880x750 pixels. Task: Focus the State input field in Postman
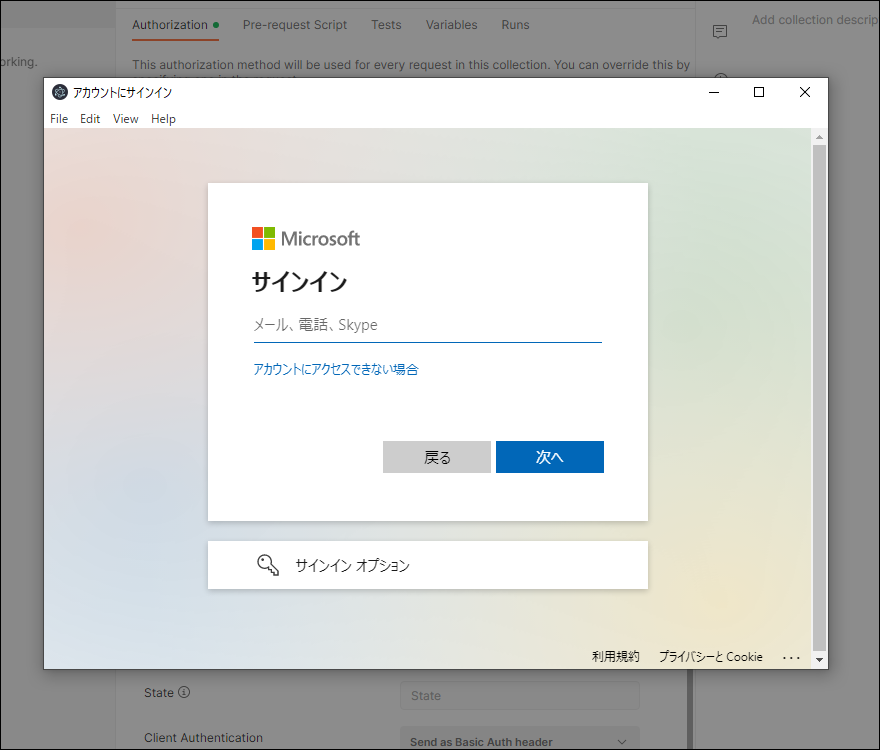pyautogui.click(x=520, y=696)
